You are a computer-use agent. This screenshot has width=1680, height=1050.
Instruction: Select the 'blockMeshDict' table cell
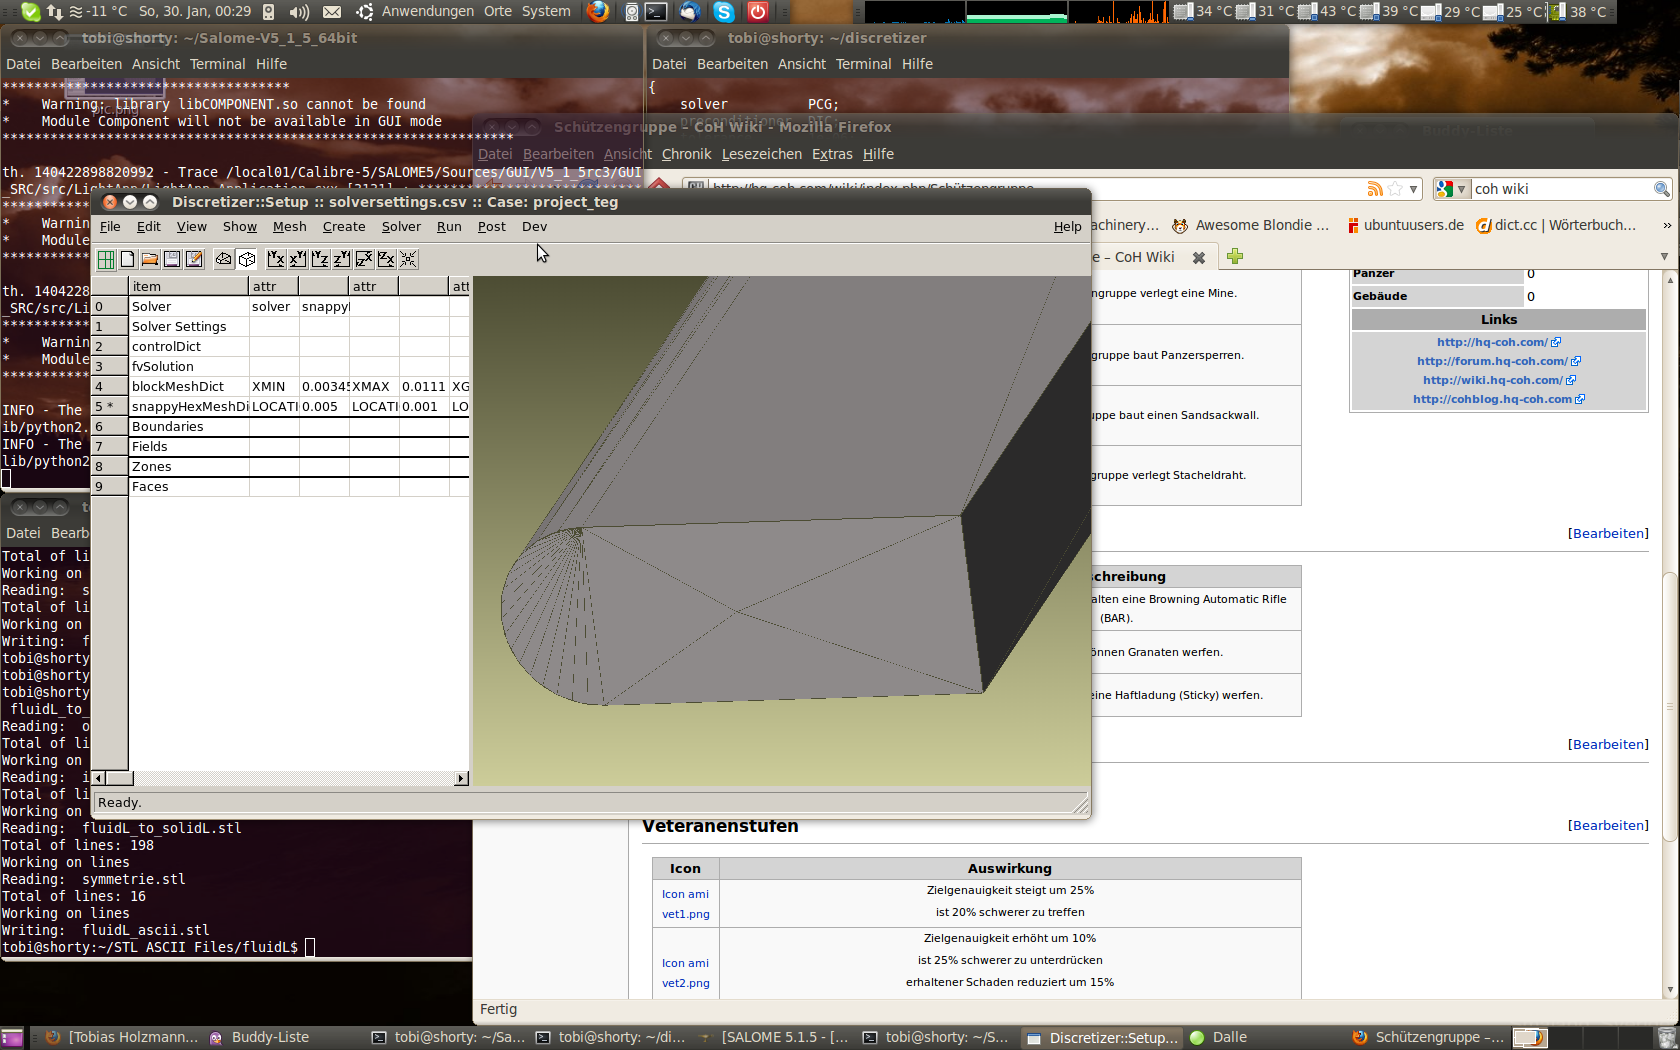coord(189,387)
